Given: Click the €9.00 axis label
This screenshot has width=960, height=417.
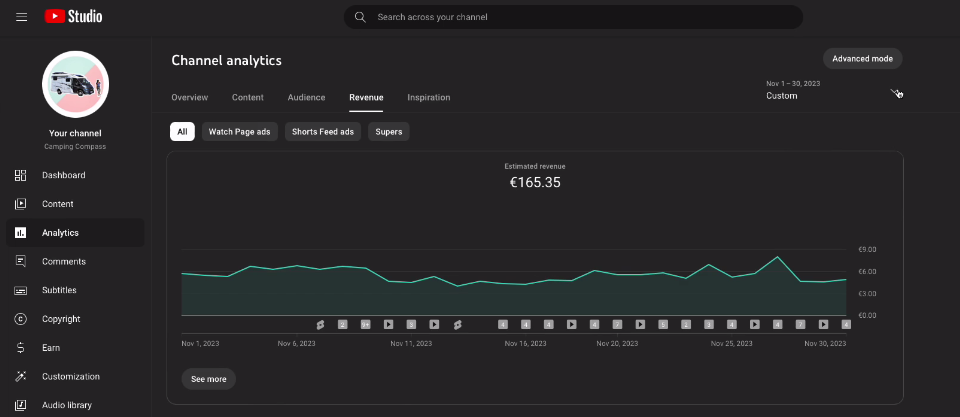Looking at the screenshot, I should 867,250.
